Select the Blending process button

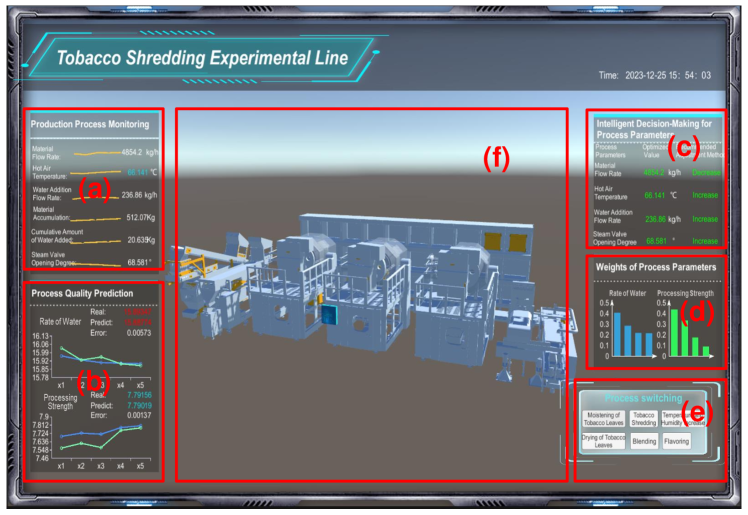click(644, 441)
